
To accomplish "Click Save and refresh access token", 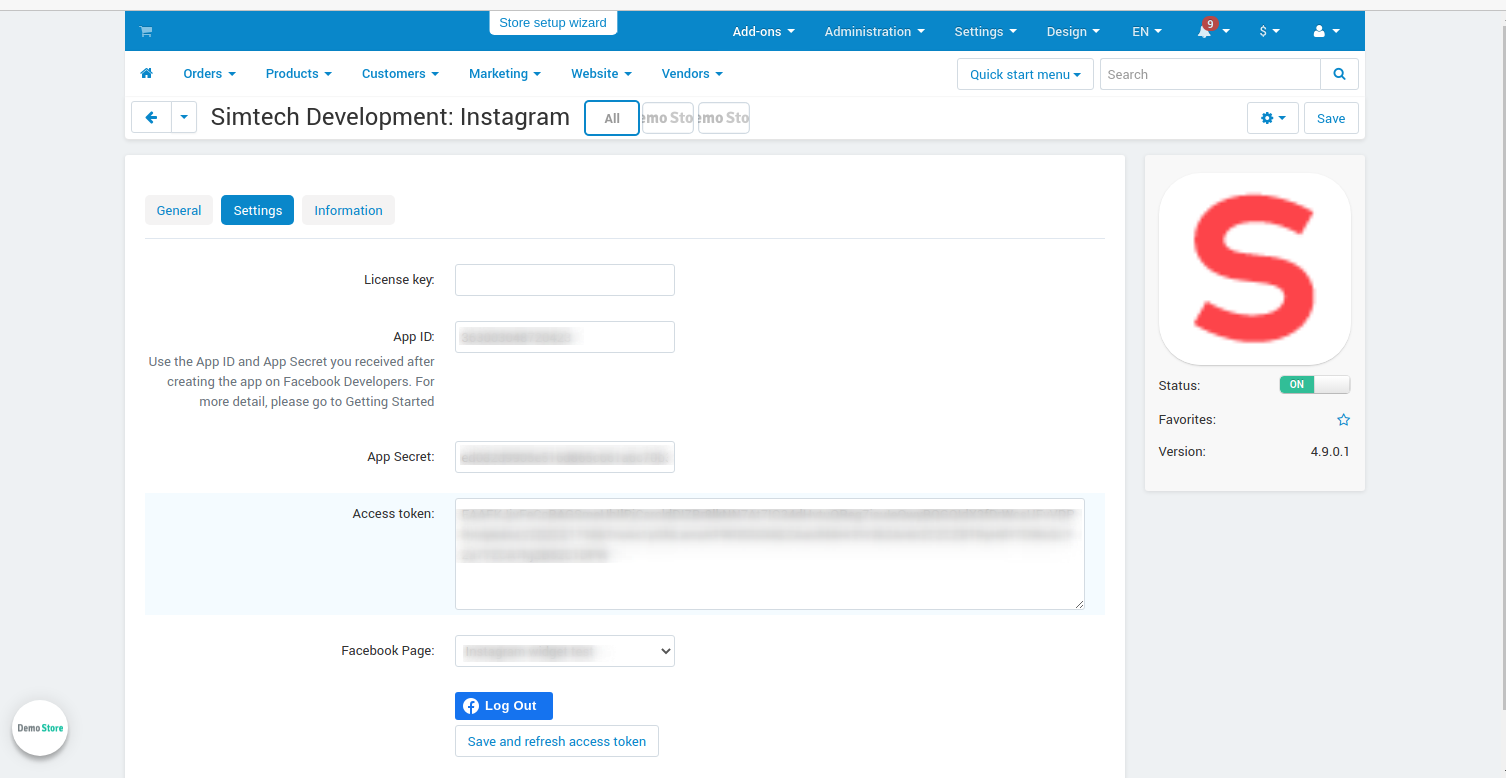I will click(557, 741).
